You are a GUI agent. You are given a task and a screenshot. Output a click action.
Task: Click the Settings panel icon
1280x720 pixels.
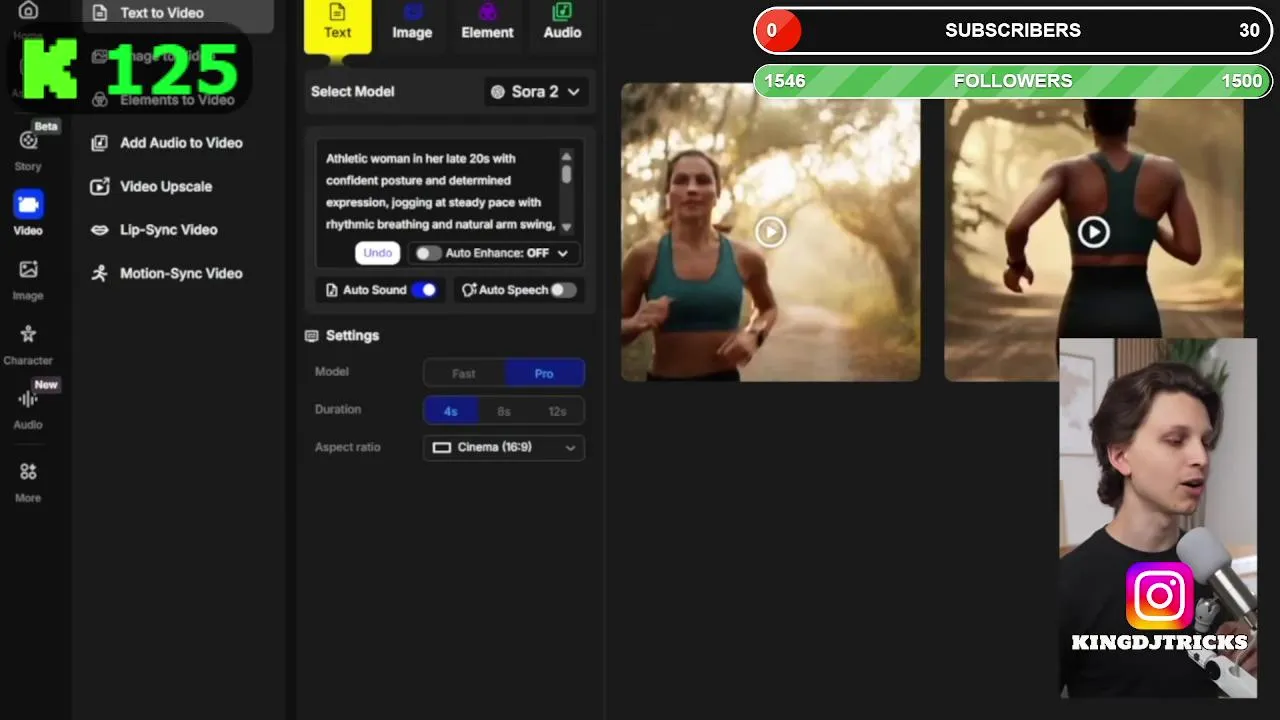[x=312, y=336]
